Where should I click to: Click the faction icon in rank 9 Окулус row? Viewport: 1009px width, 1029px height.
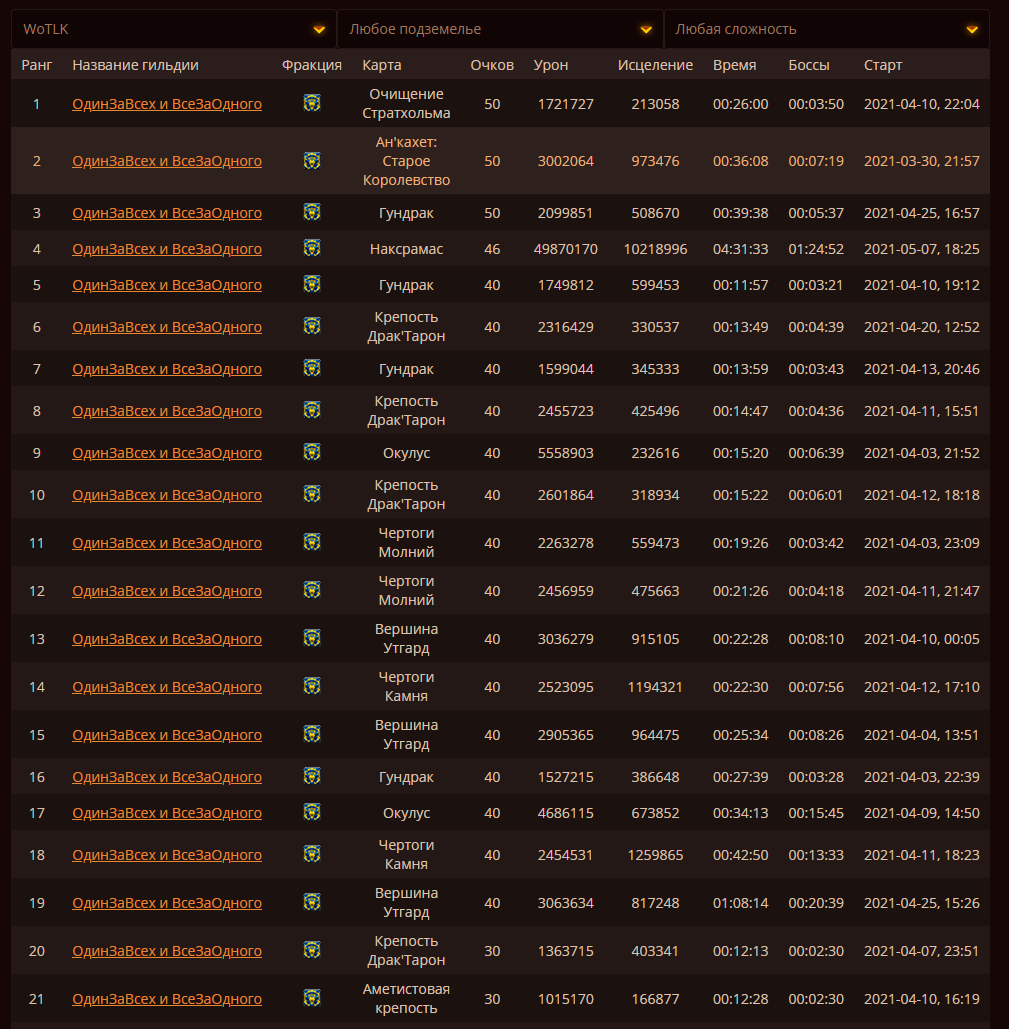coord(312,452)
